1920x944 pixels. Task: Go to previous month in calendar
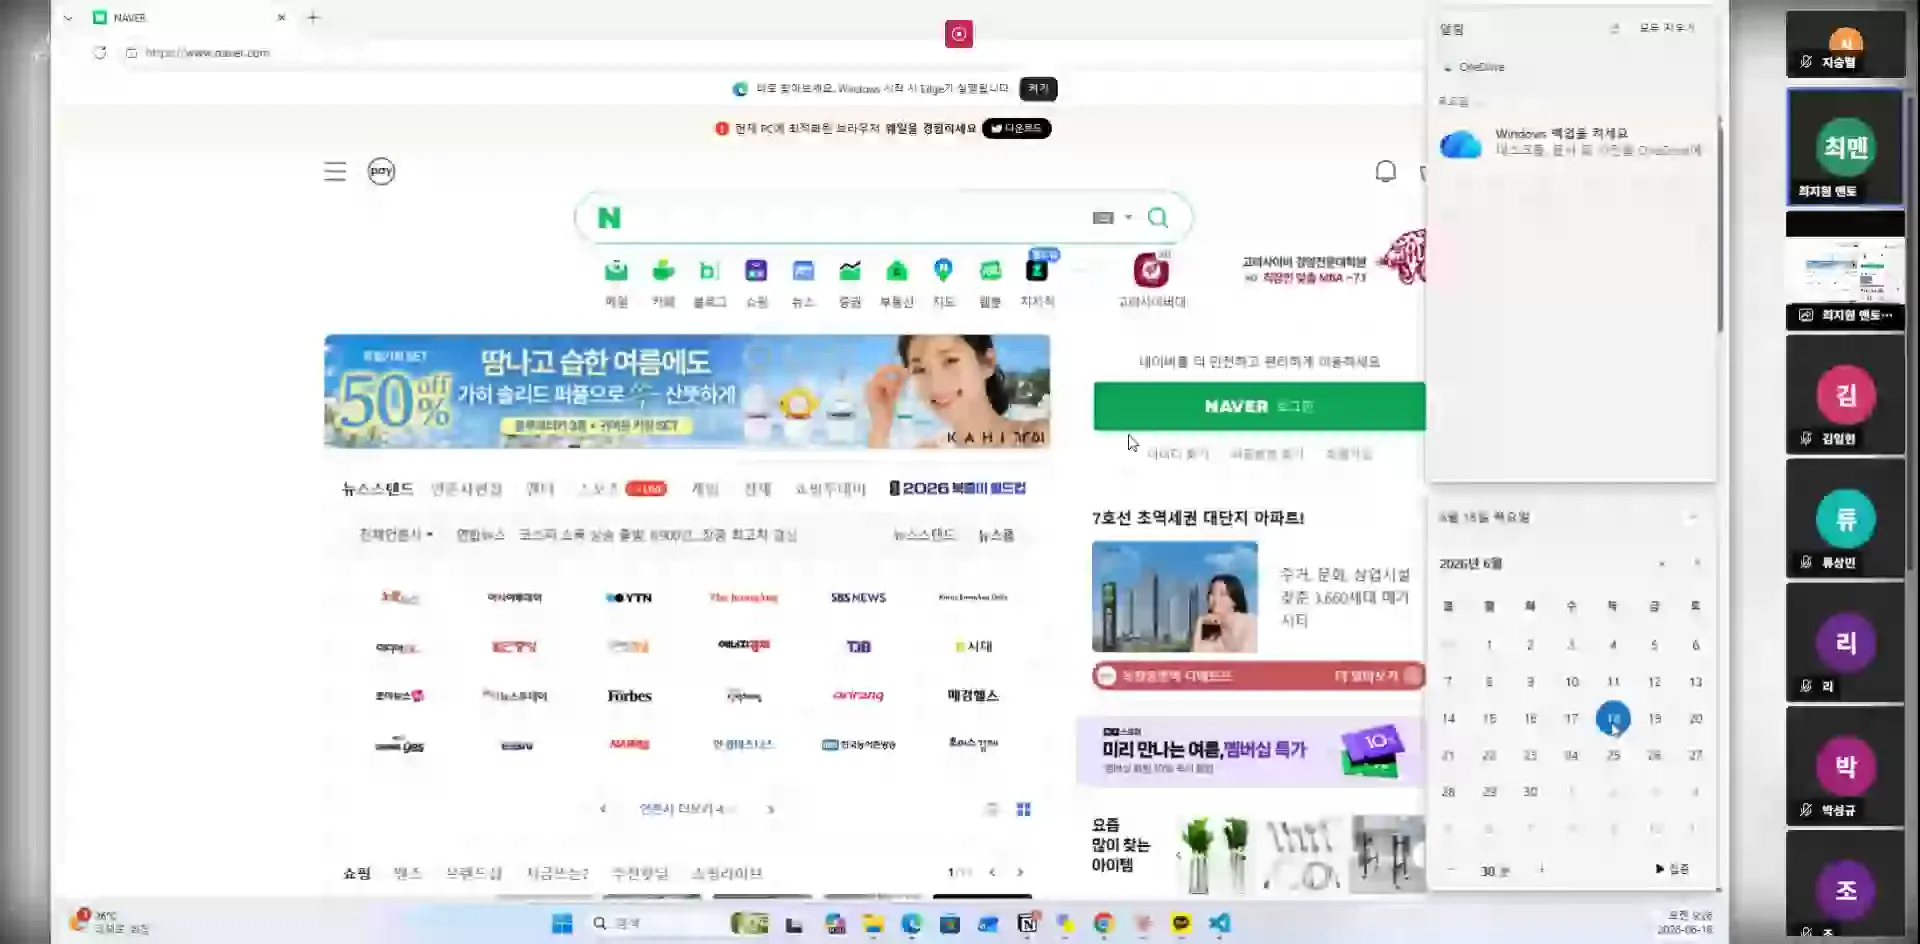pyautogui.click(x=1661, y=564)
